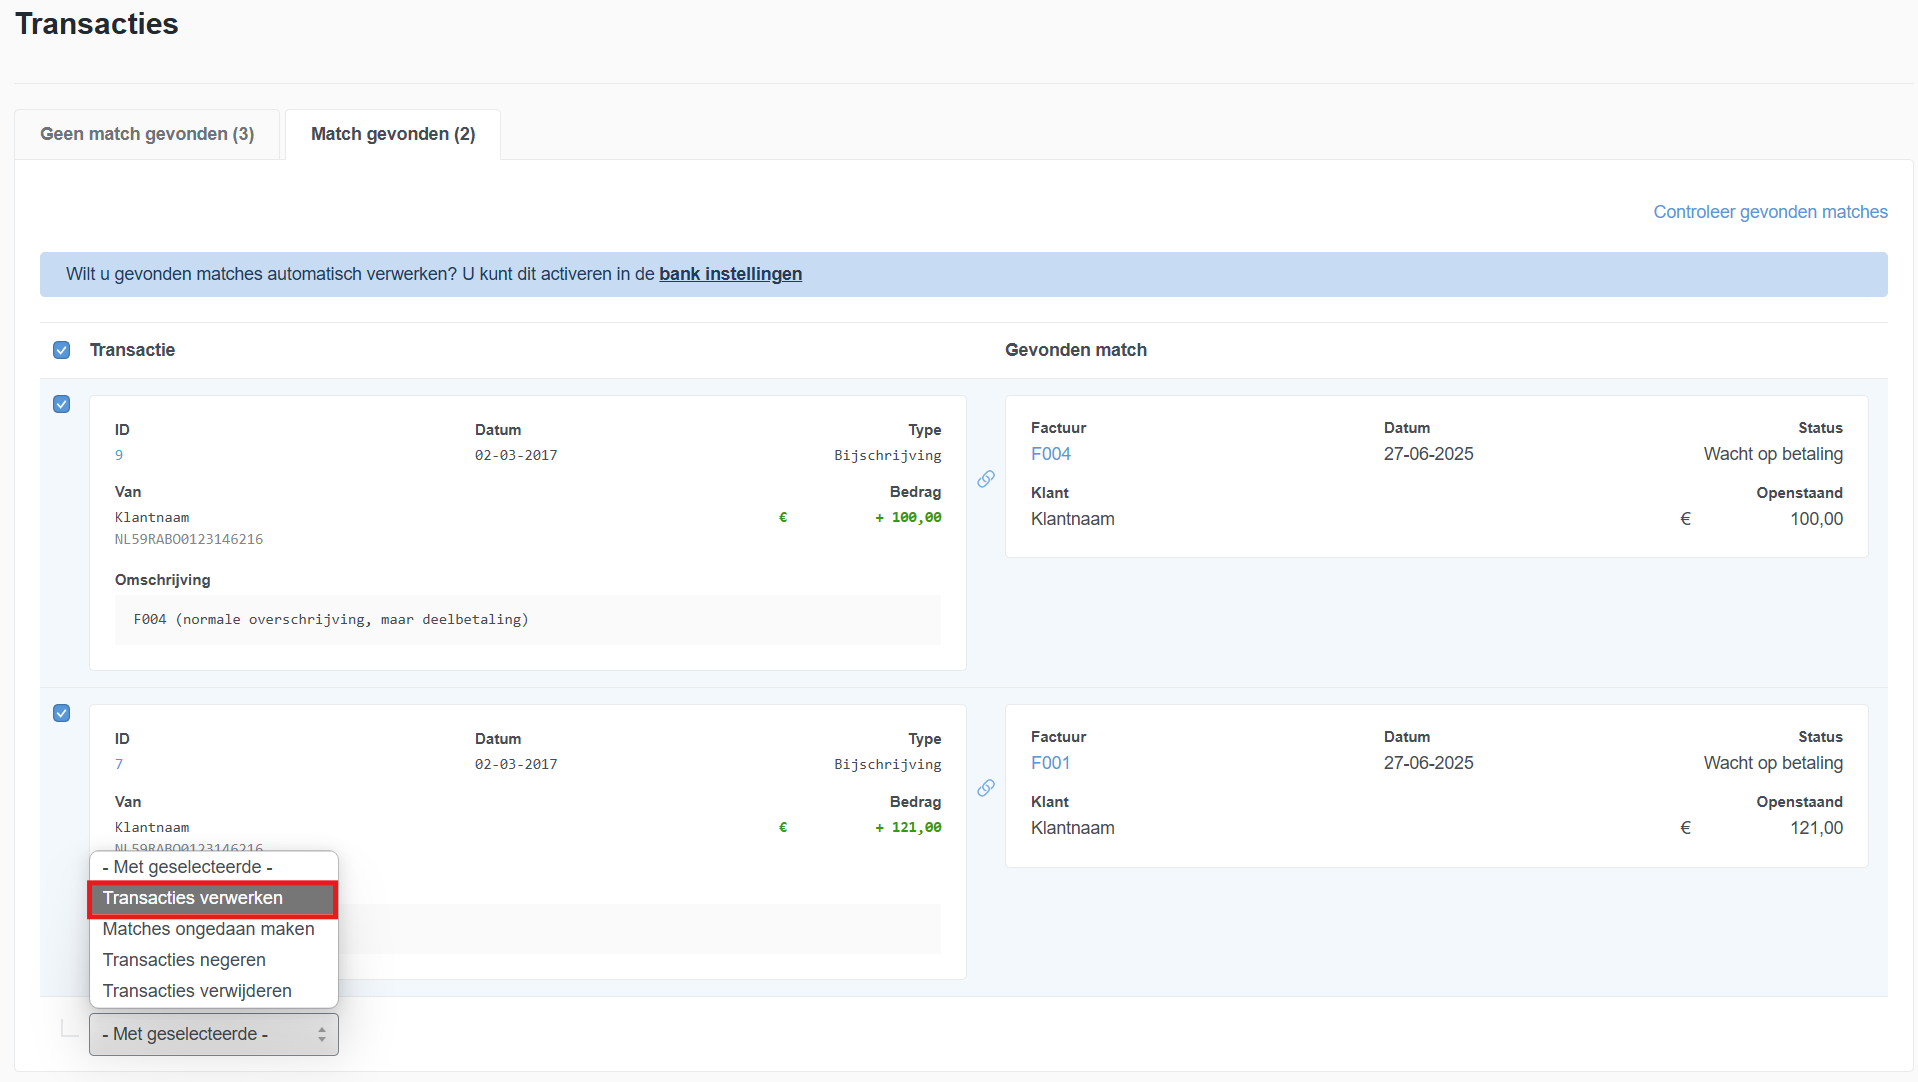Toggle the select-all Transactie checkbox
This screenshot has height=1082, width=1918.
click(62, 350)
